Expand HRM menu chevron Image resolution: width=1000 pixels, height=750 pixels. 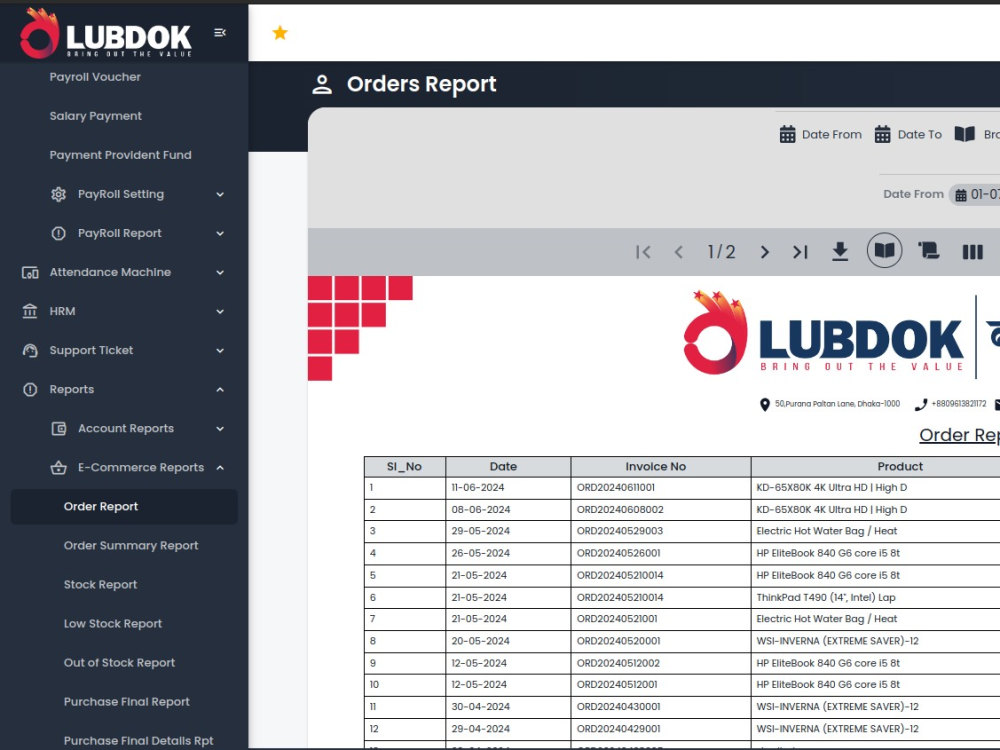(220, 312)
